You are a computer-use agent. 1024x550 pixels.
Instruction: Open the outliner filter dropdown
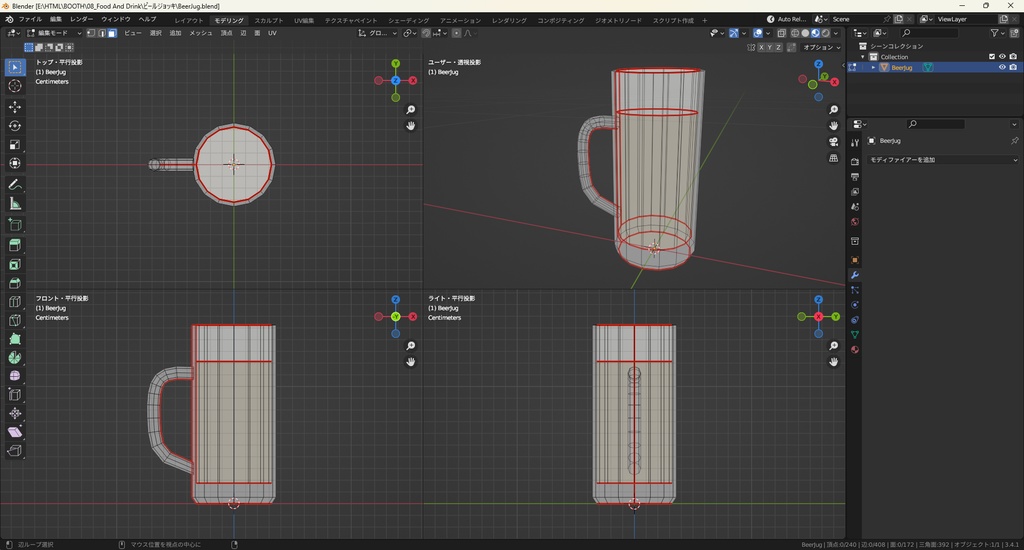[x=997, y=33]
